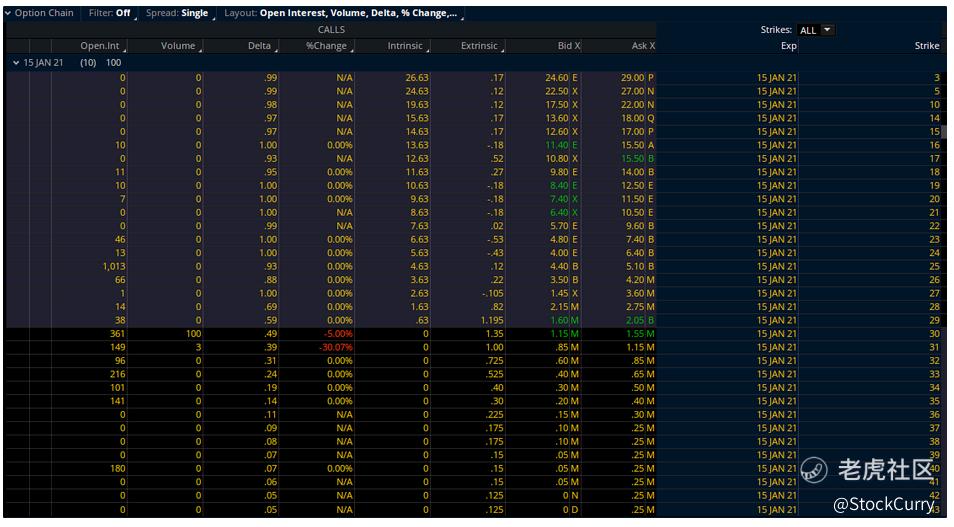Click ask 1.15 M for strike 31
Image resolution: width=954 pixels, height=527 pixels.
(x=639, y=347)
